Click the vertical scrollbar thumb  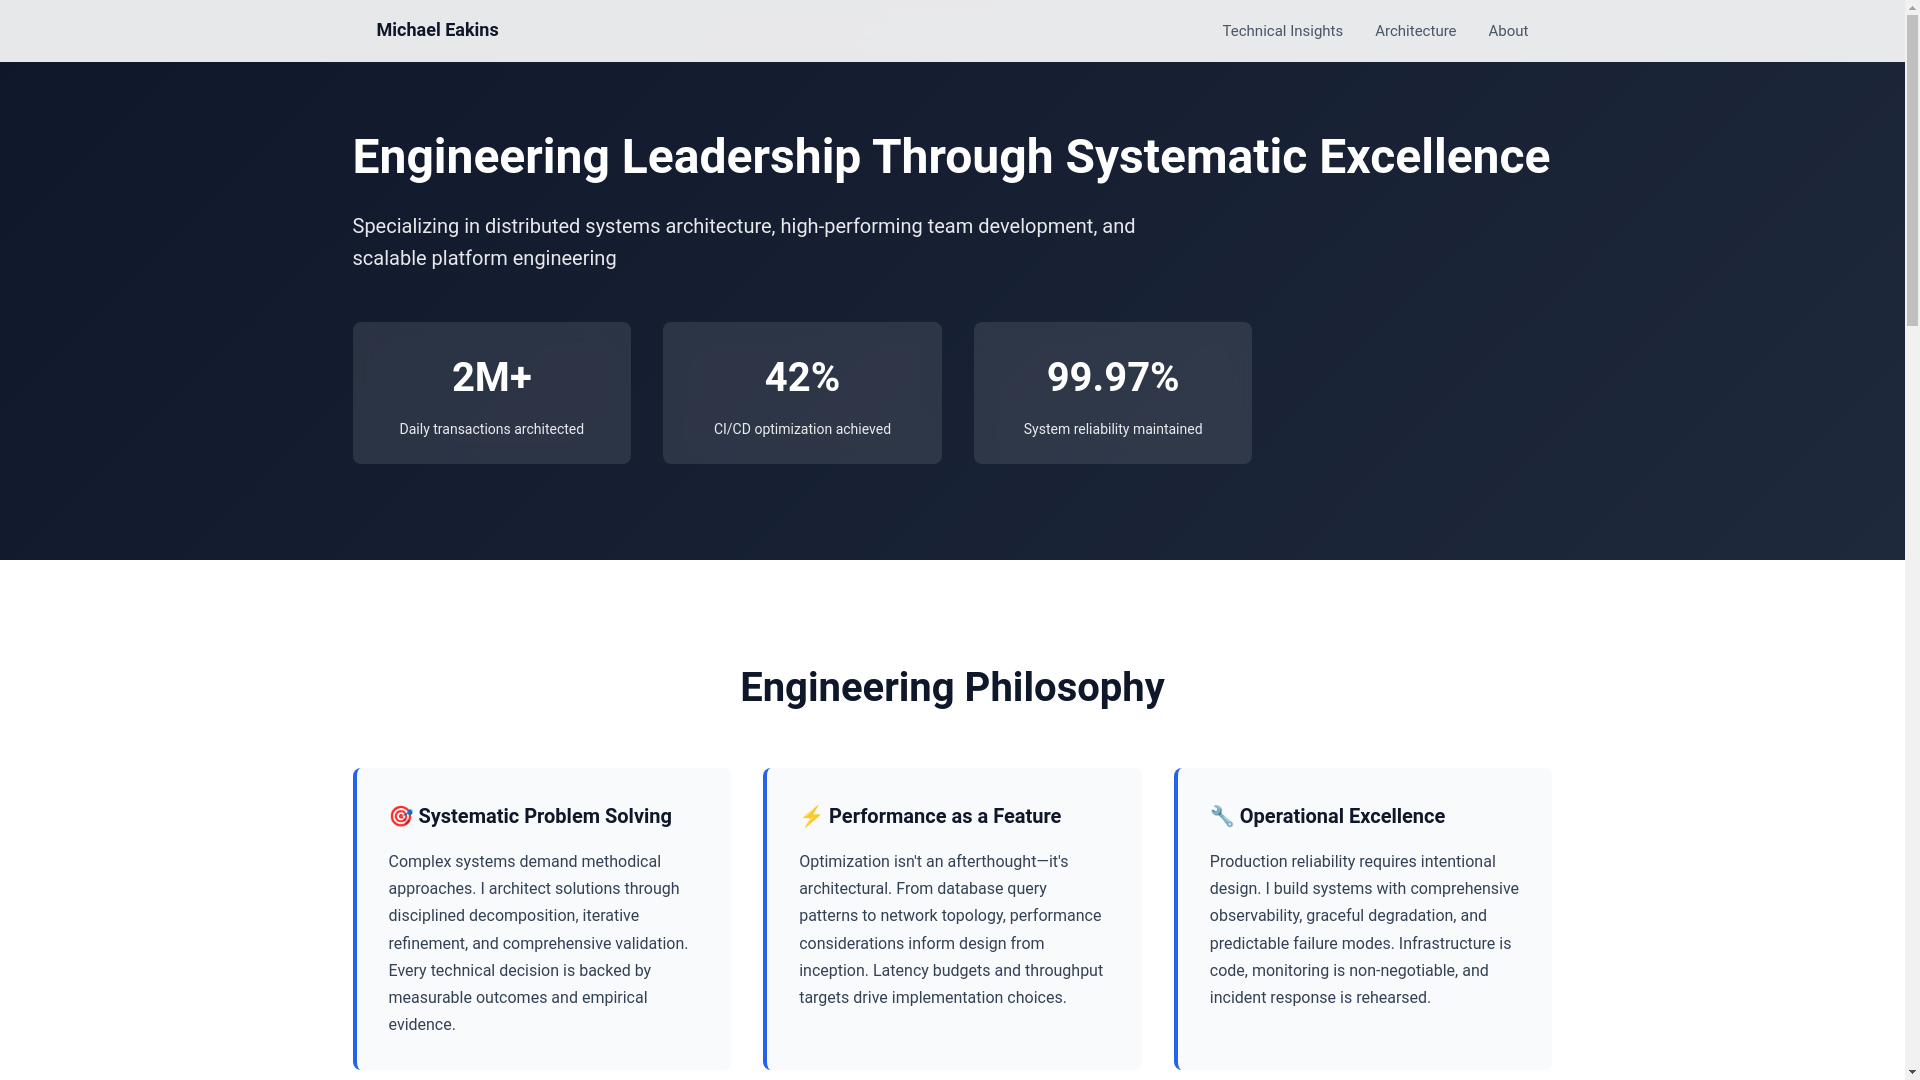coord(1912,170)
